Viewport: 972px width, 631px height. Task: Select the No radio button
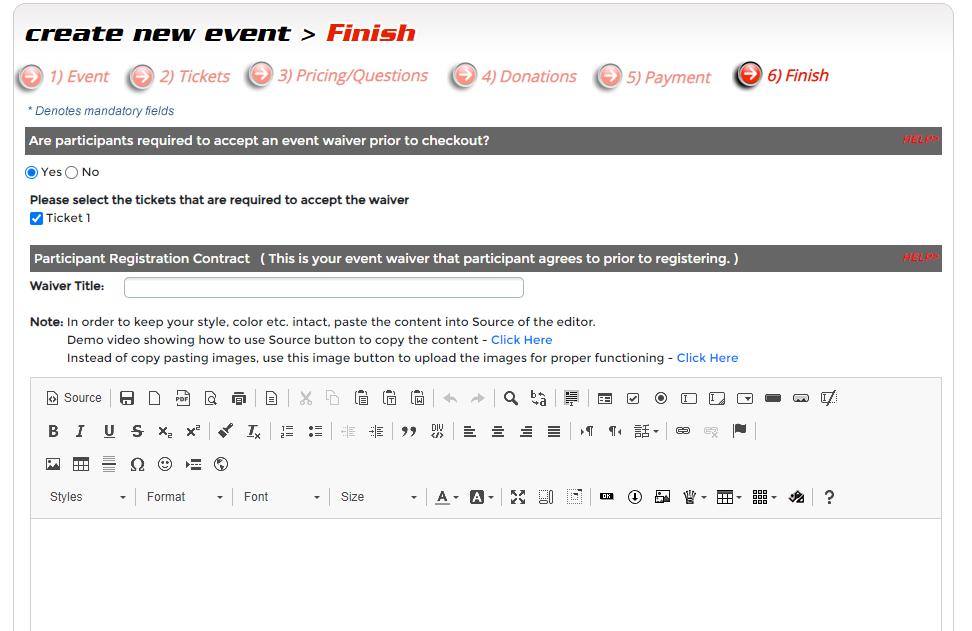72,172
